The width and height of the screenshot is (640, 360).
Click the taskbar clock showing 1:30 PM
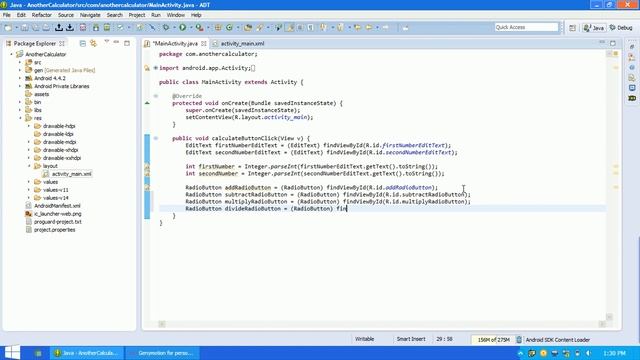[x=614, y=353]
